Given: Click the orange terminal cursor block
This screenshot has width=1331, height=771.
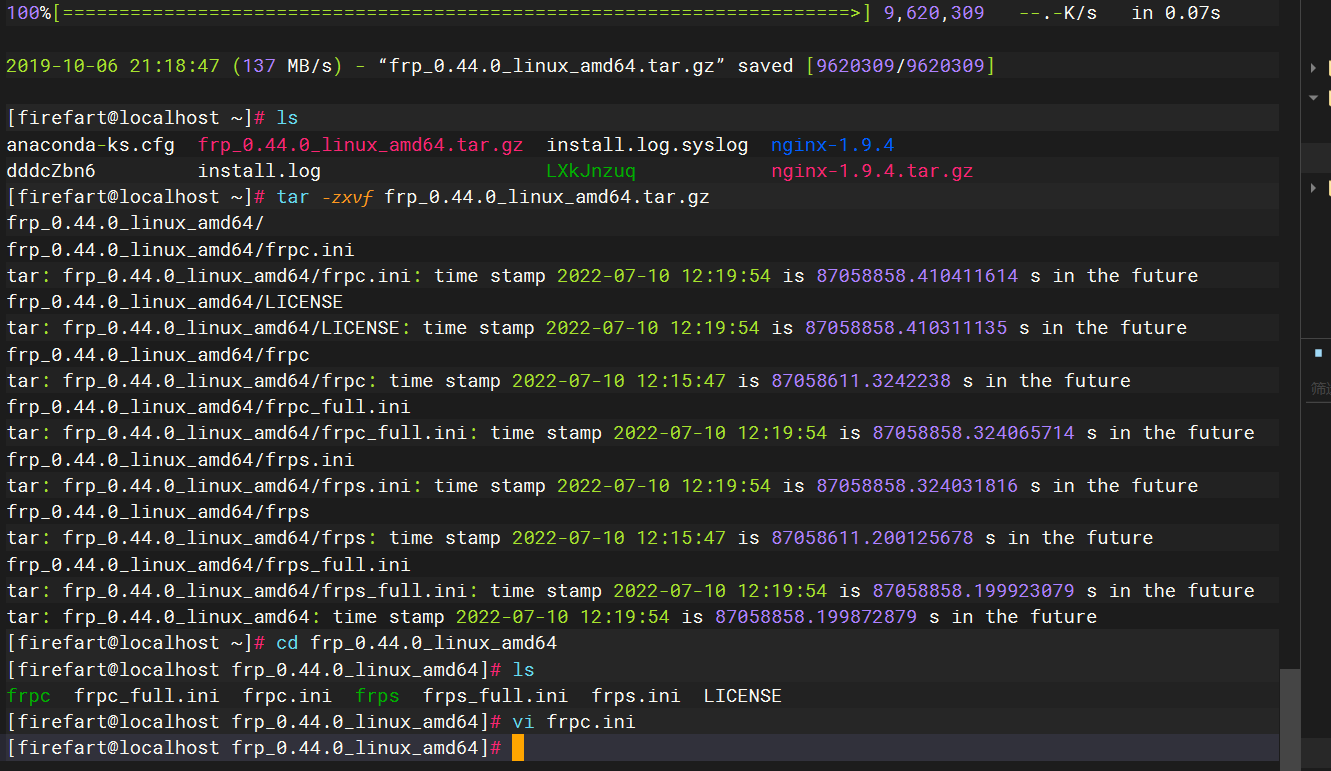Looking at the screenshot, I should coord(517,747).
